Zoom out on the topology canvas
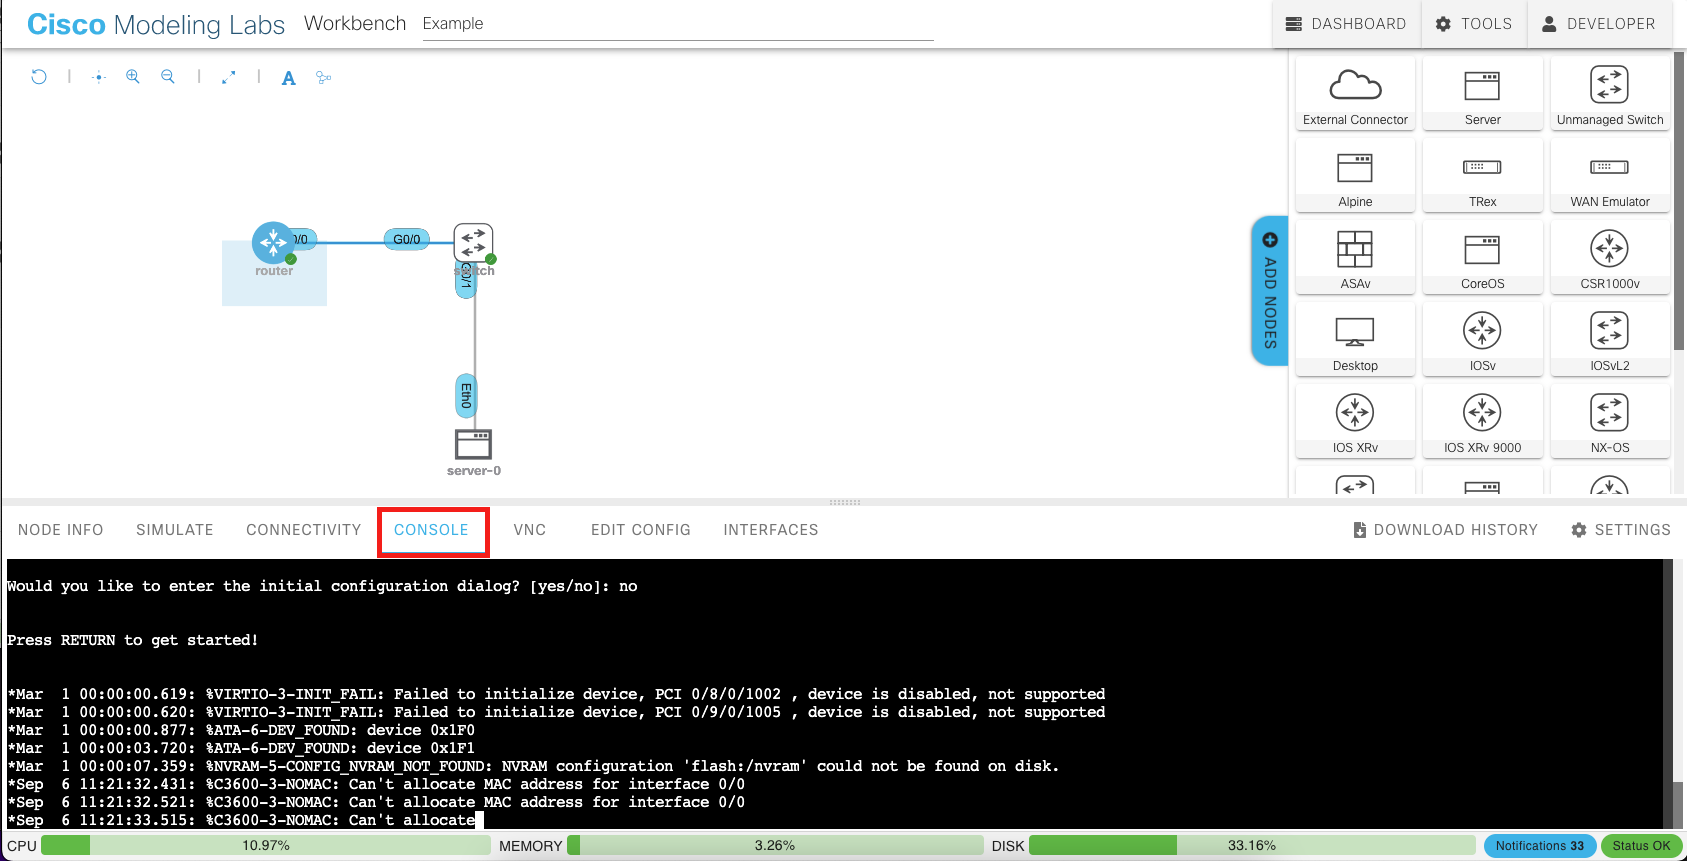Image resolution: width=1687 pixels, height=861 pixels. (x=168, y=77)
